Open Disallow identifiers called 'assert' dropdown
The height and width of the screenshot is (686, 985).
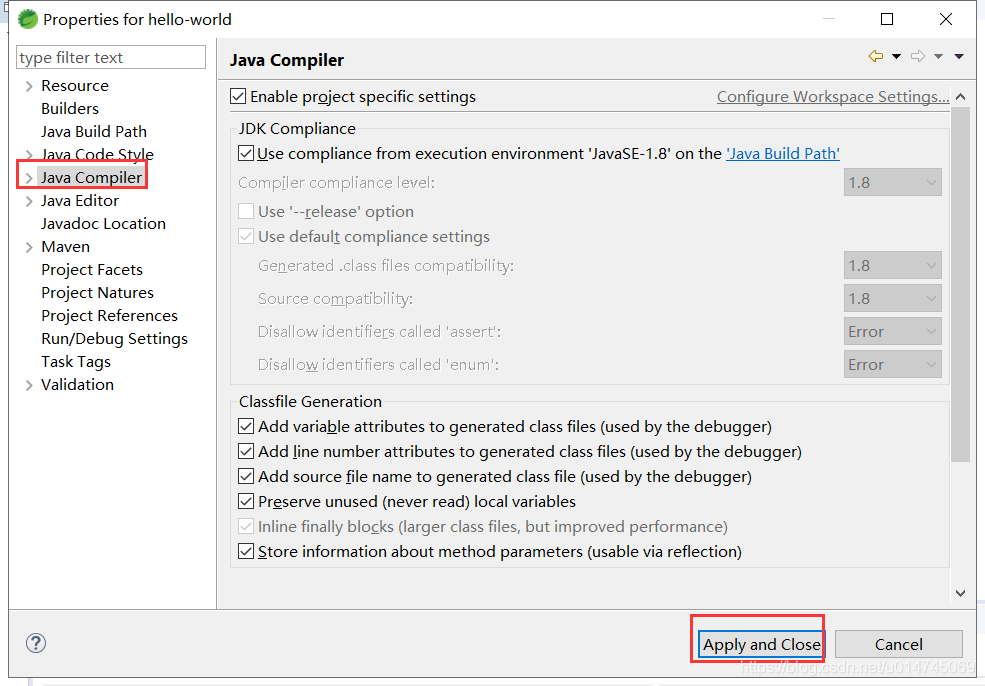[892, 331]
